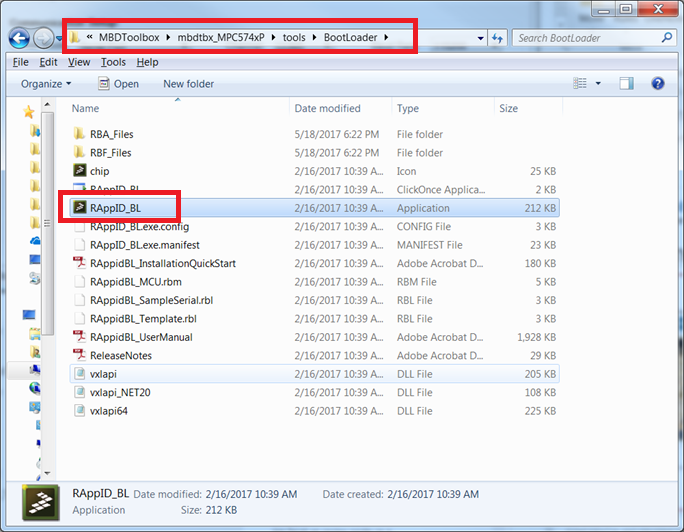Click the Forward navigation arrow button
This screenshot has height=532, width=684.
tap(43, 38)
